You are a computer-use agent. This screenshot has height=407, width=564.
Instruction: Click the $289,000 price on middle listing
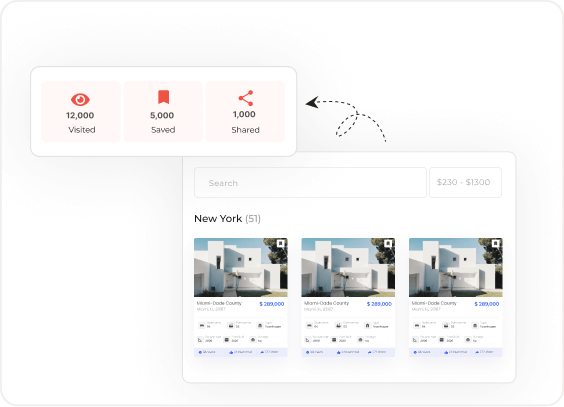click(379, 304)
